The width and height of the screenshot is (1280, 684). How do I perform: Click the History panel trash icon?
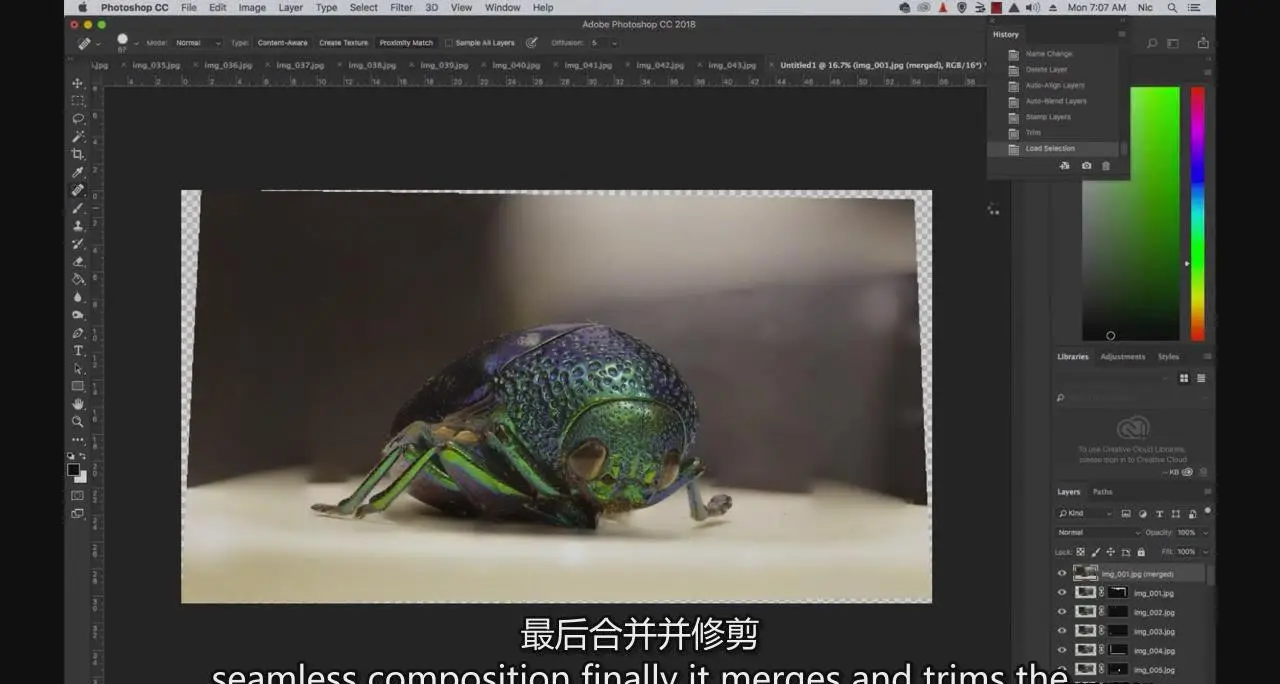click(1106, 166)
